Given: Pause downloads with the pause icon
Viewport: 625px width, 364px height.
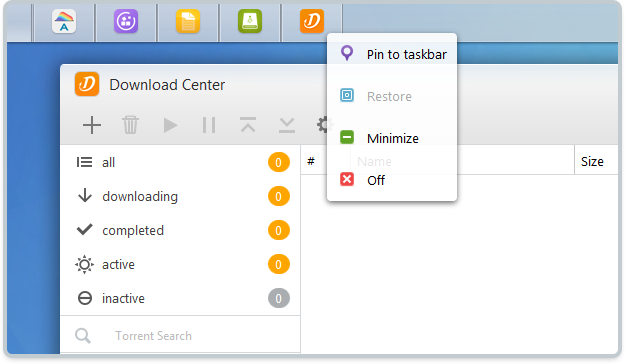Looking at the screenshot, I should coord(209,125).
